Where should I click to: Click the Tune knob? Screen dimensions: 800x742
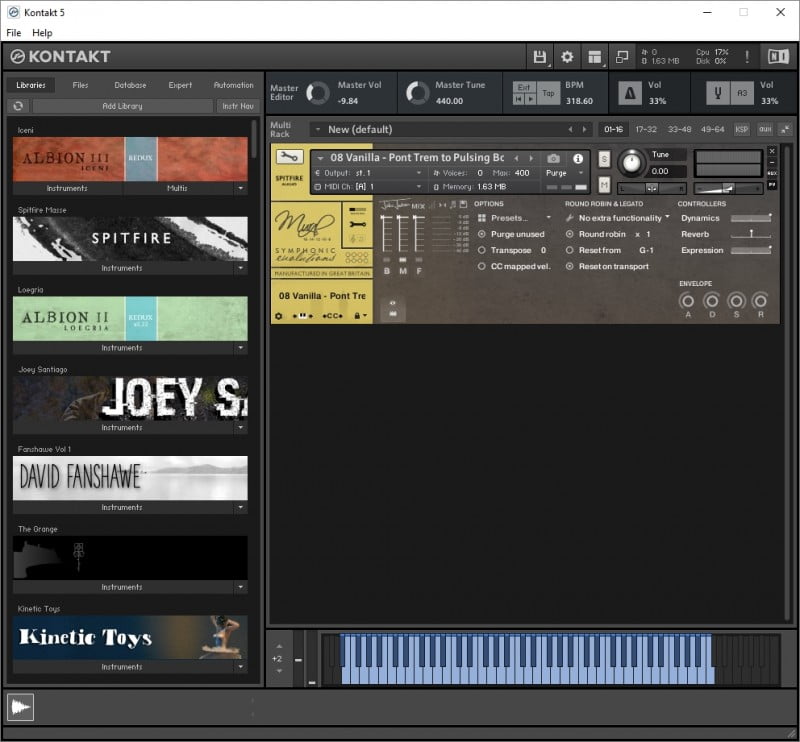click(x=632, y=163)
